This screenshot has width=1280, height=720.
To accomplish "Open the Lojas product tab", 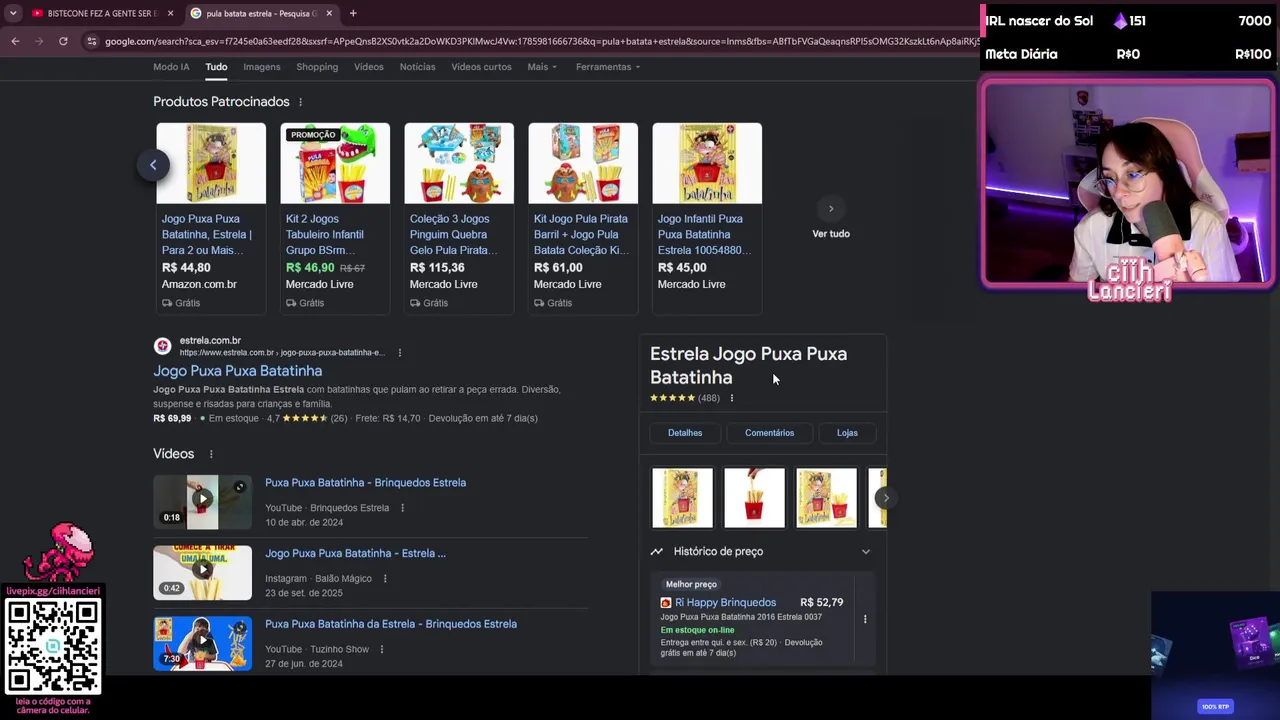I will [x=847, y=433].
